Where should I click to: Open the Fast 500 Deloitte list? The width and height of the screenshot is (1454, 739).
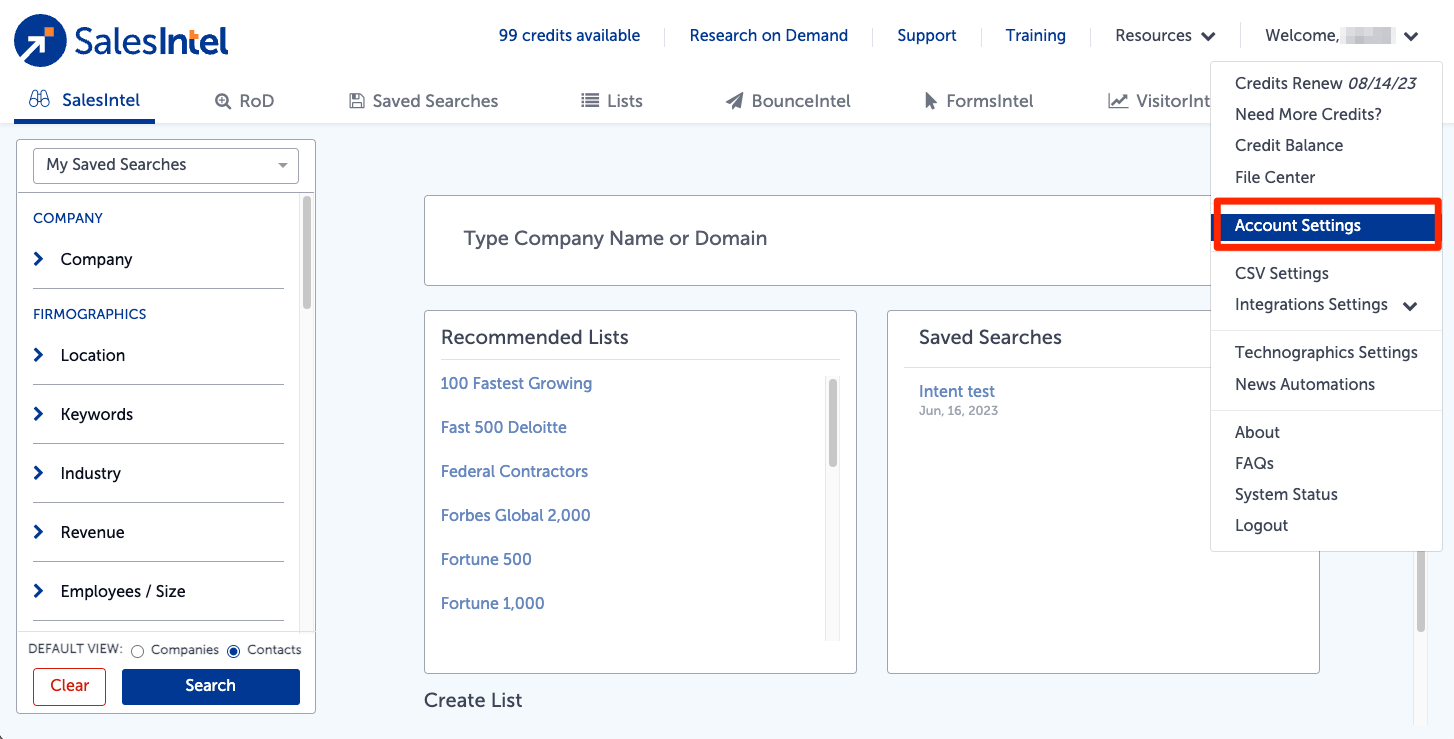(504, 427)
